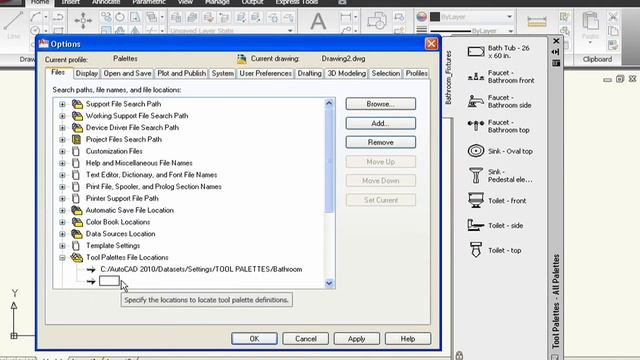Click the Tool Palettes File Locations folder icon
Image resolution: width=640 pixels, height=360 pixels.
[76, 258]
